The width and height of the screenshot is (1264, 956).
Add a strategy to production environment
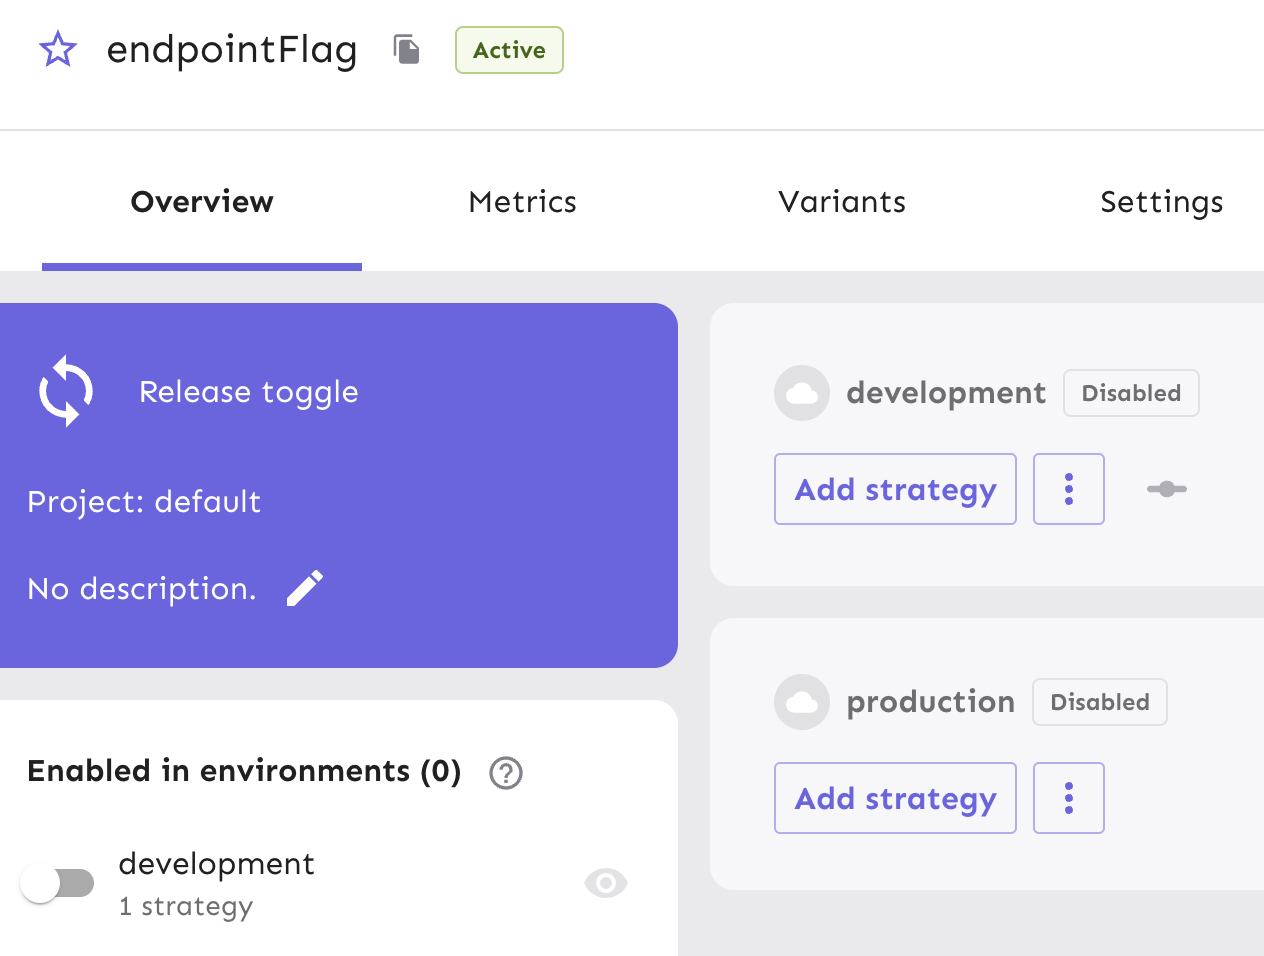pos(895,798)
